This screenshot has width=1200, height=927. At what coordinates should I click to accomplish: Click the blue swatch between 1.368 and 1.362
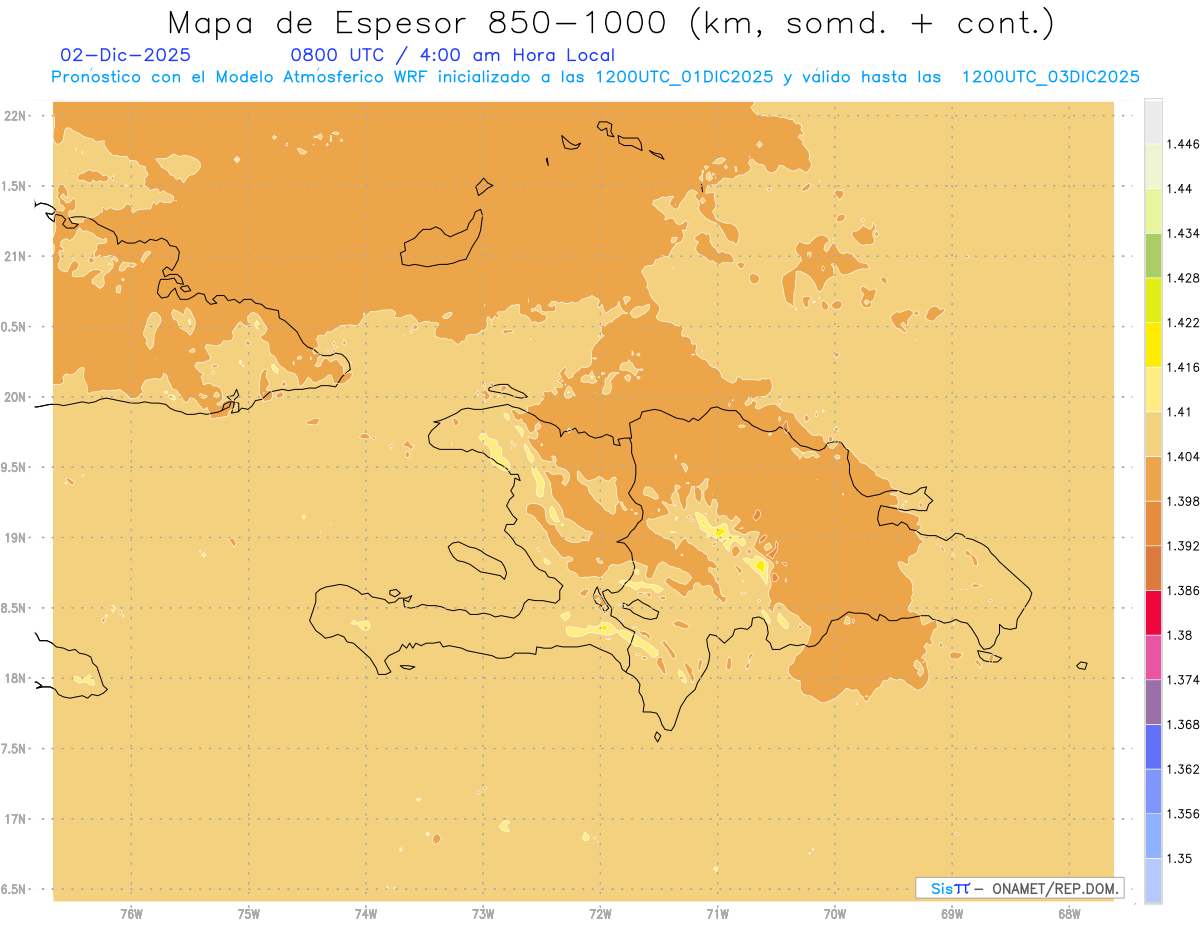coord(1153,746)
